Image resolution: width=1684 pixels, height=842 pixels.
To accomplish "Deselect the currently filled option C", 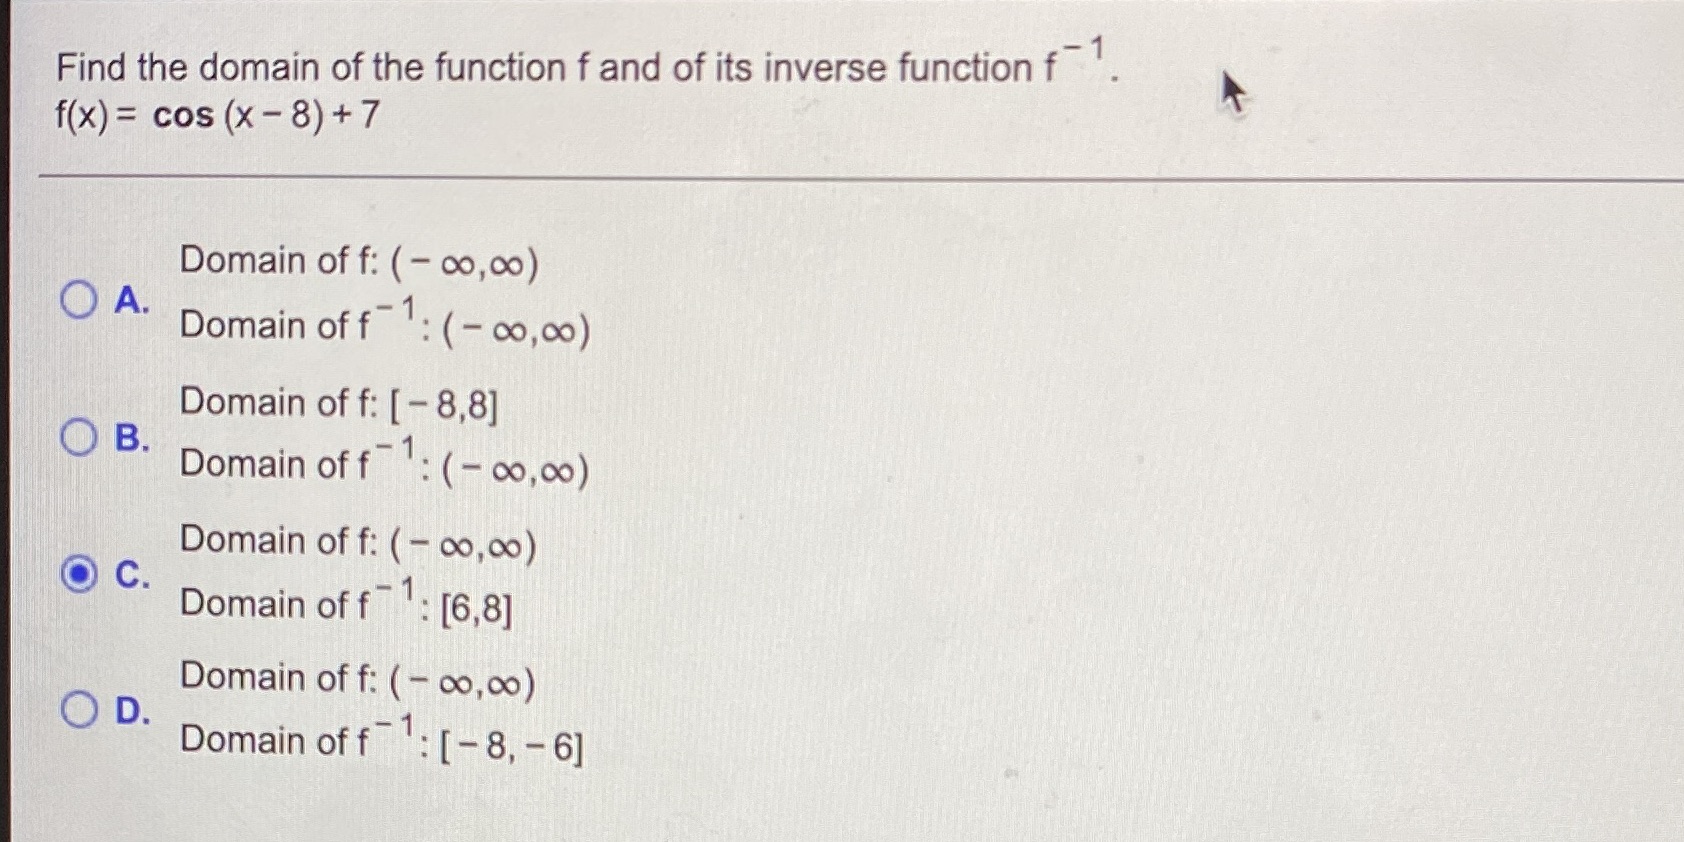I will click(x=79, y=574).
